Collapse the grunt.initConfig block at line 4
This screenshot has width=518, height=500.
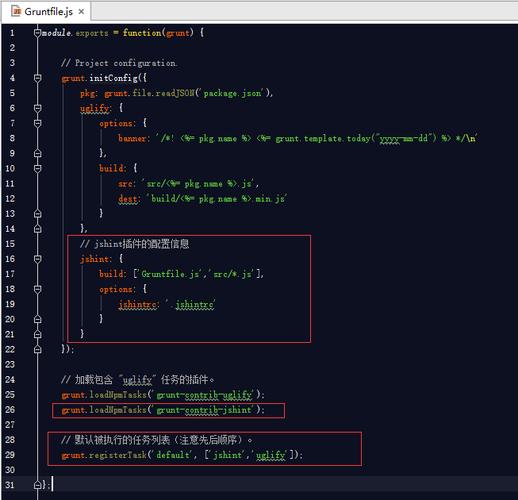38,78
